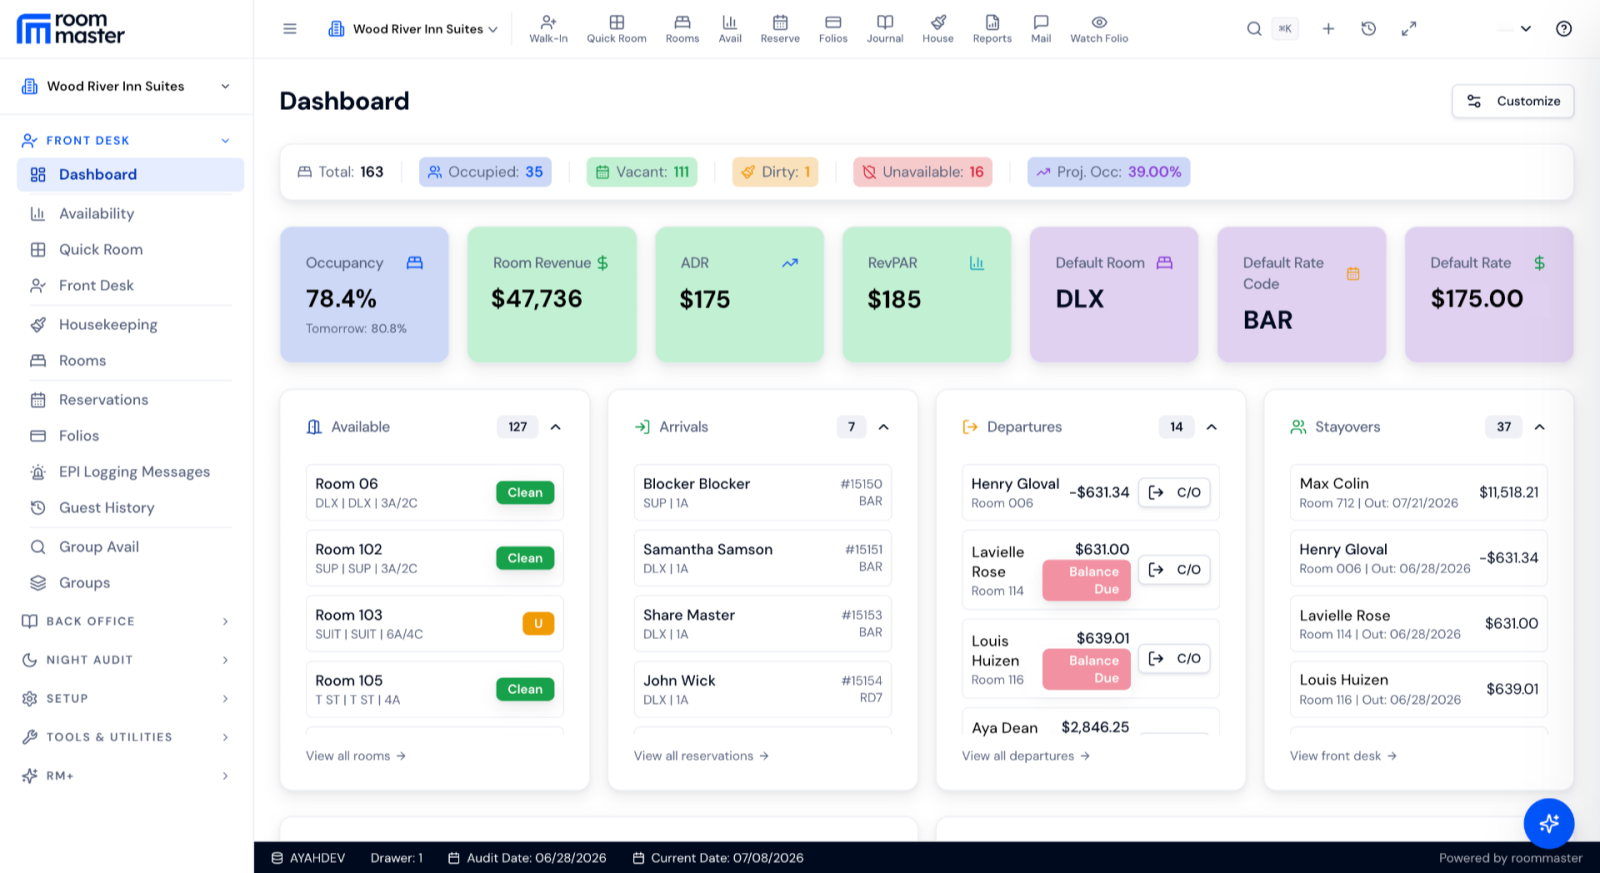
Task: Open the View all reservations link
Action: pyautogui.click(x=701, y=756)
